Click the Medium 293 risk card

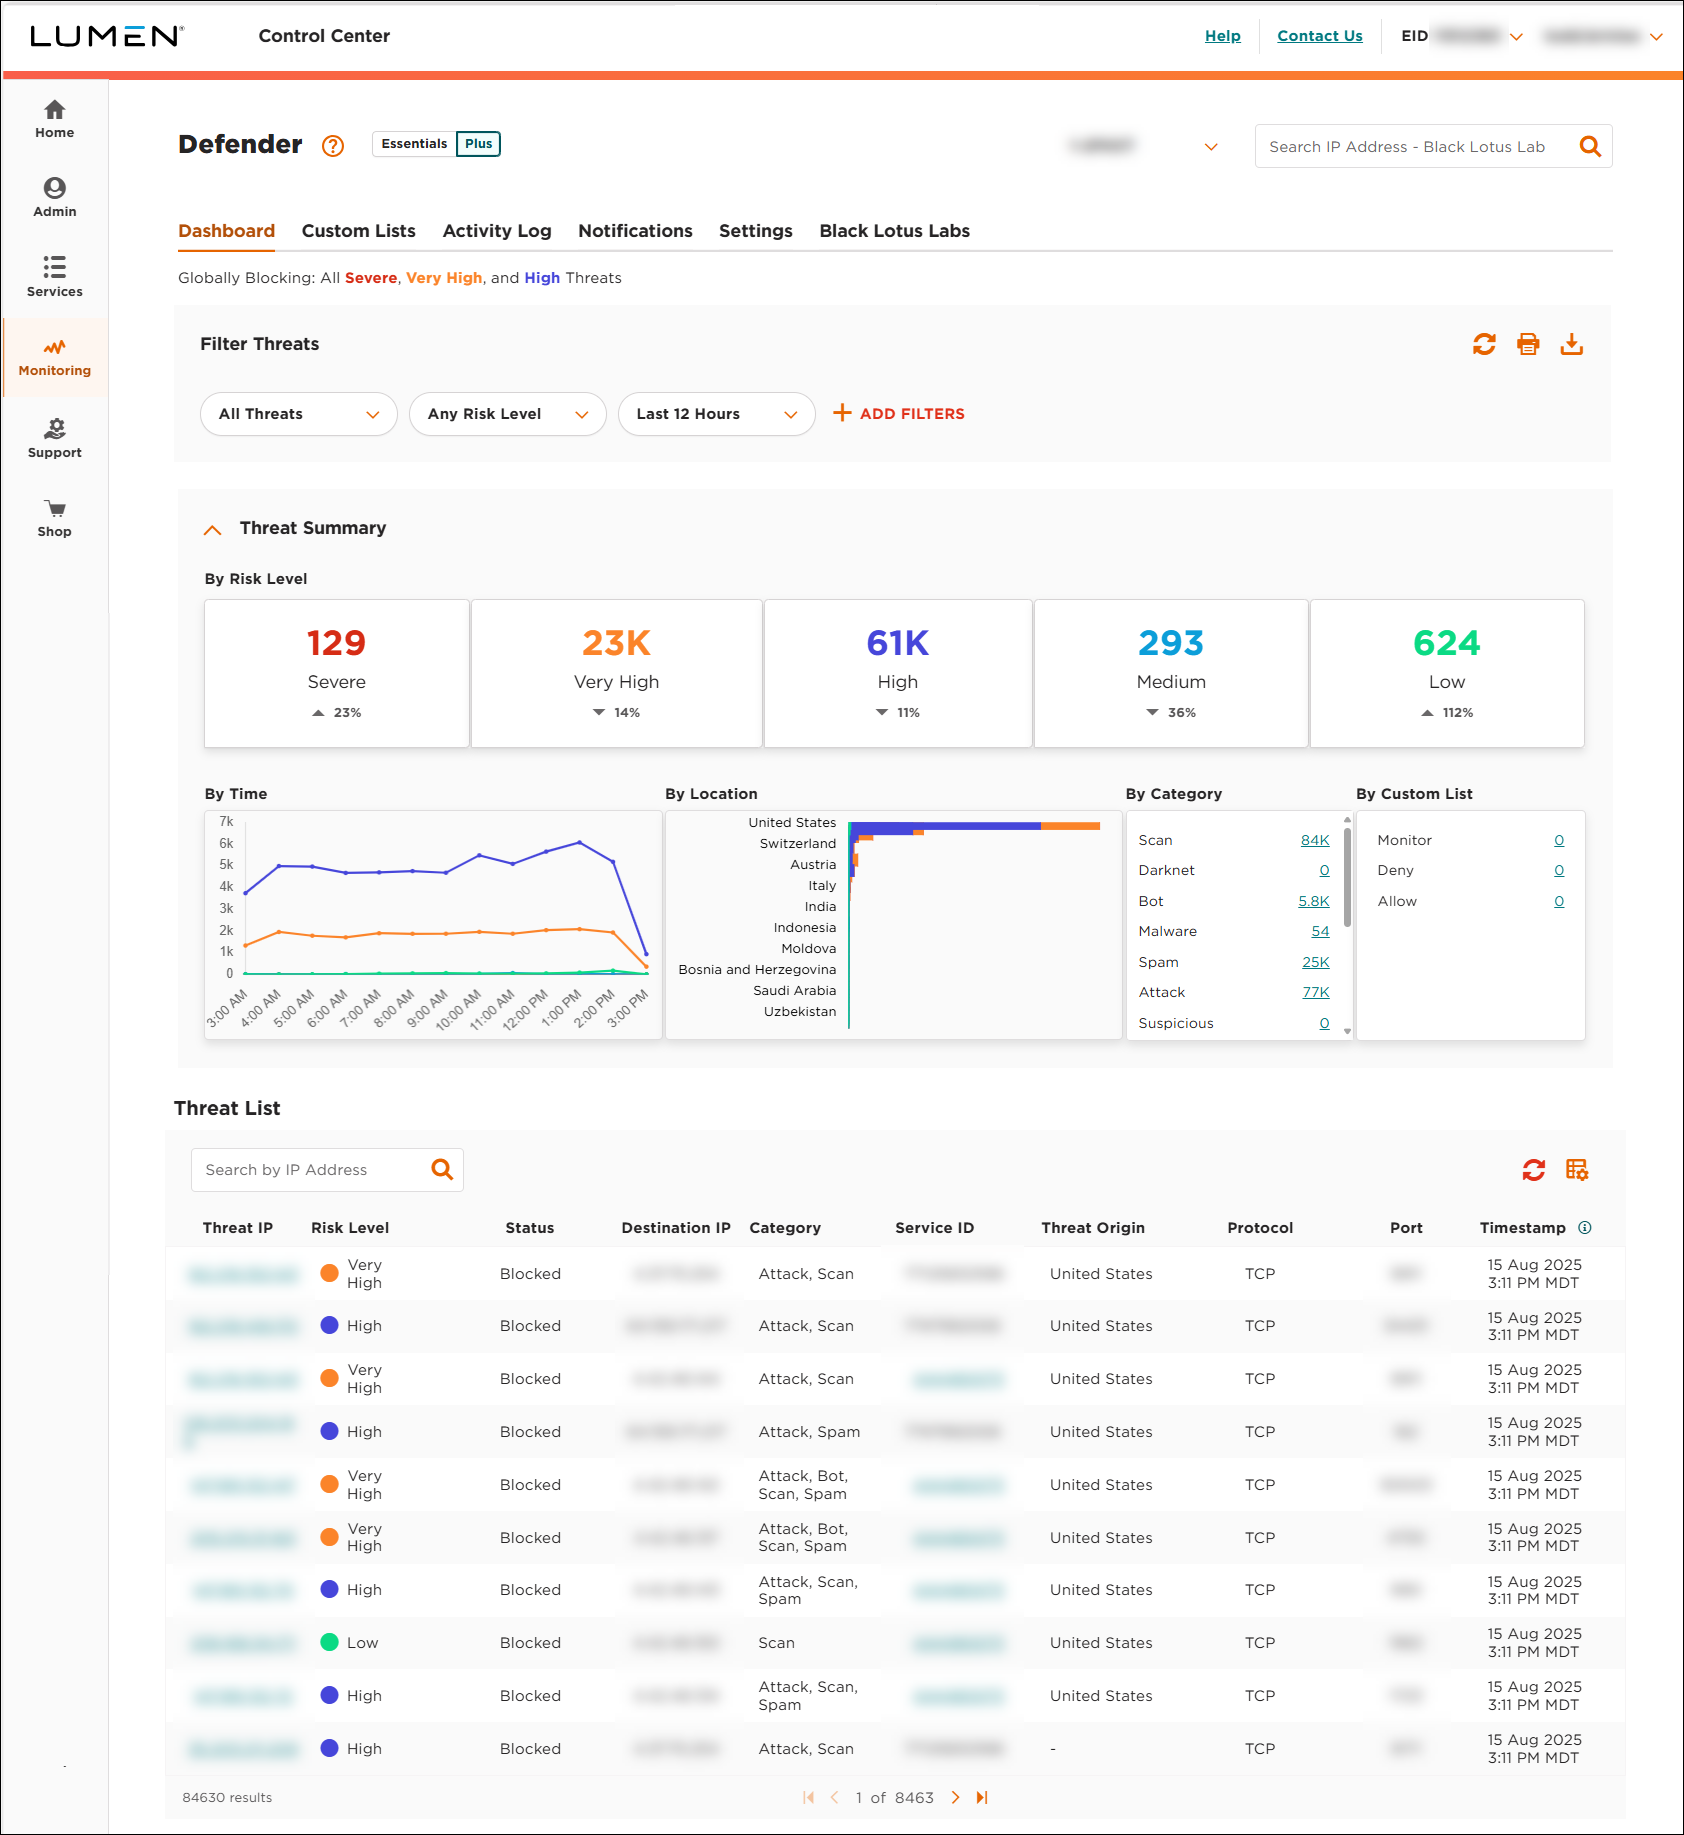1171,673
